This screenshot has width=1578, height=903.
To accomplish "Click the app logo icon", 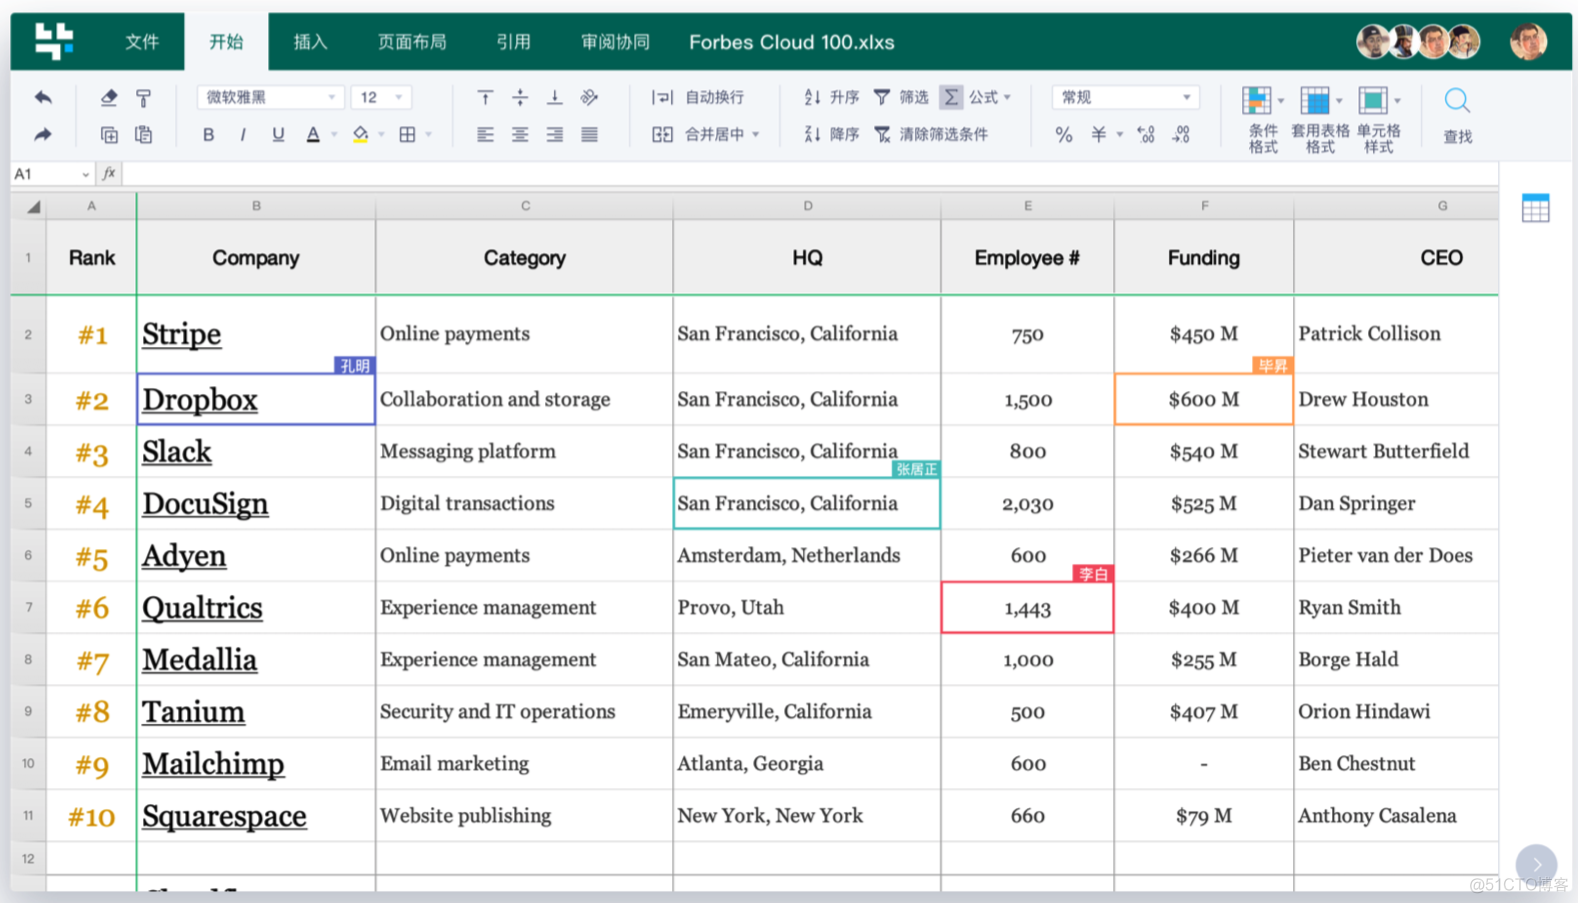I will tap(54, 41).
